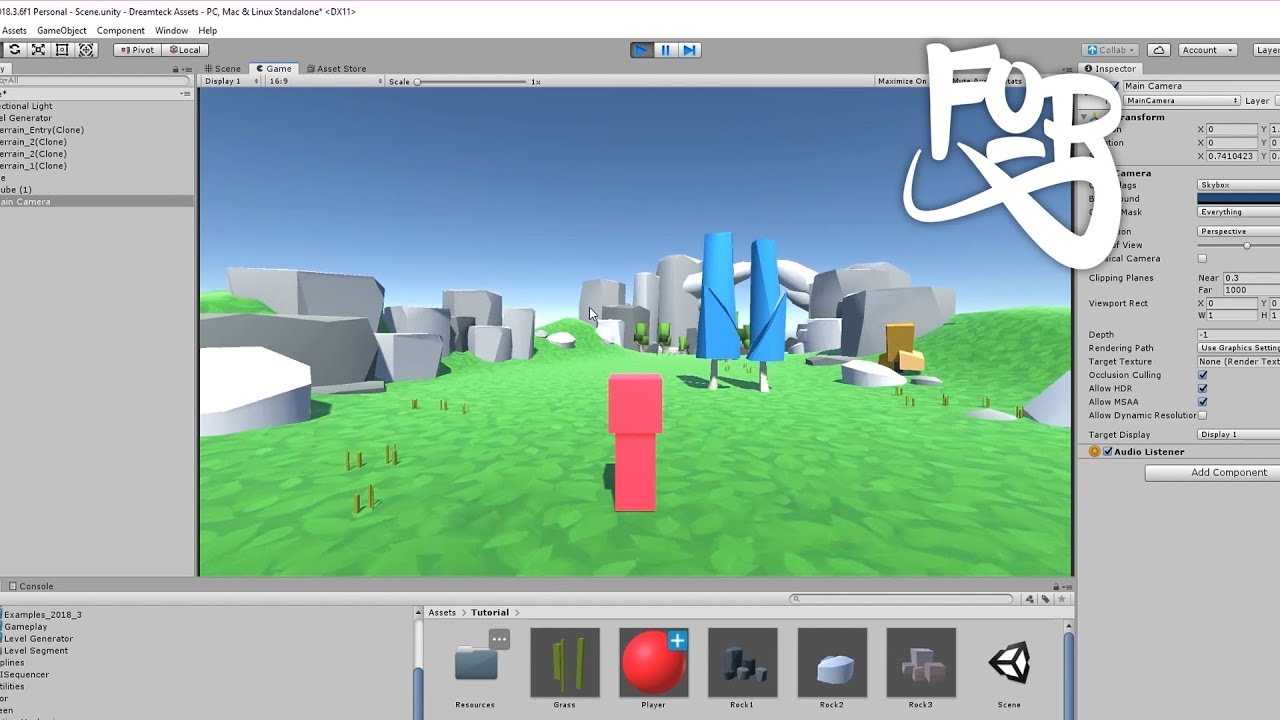Open the MainCamera tag dropdown
Viewport: 1280px width, 720px height.
[1181, 101]
